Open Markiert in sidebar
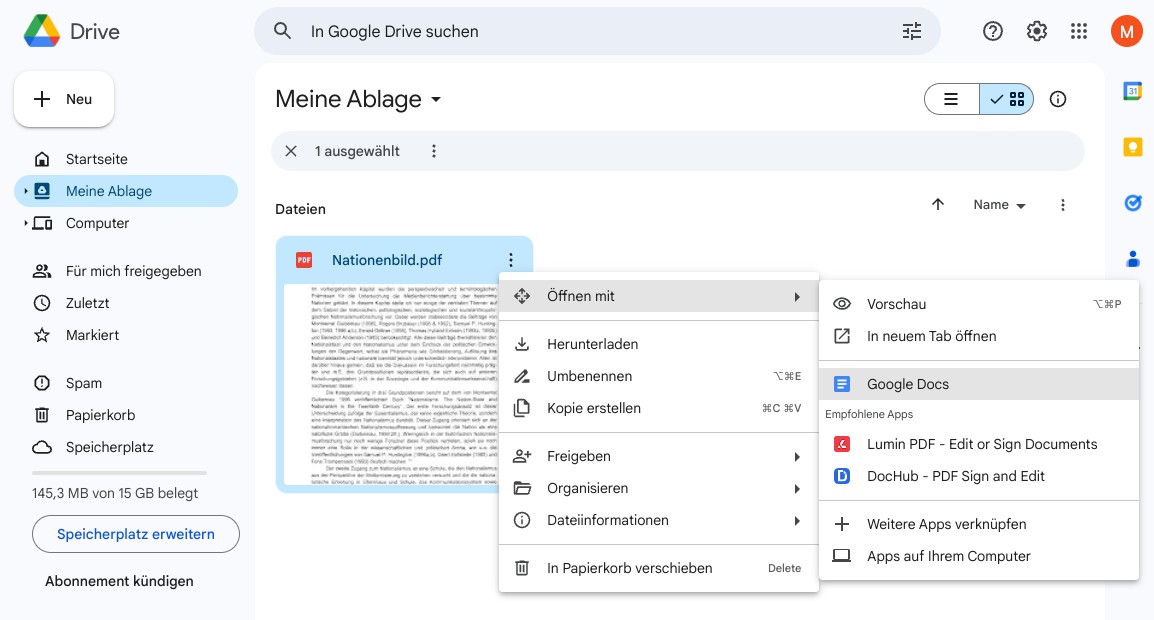The height and width of the screenshot is (620, 1154). point(126,335)
